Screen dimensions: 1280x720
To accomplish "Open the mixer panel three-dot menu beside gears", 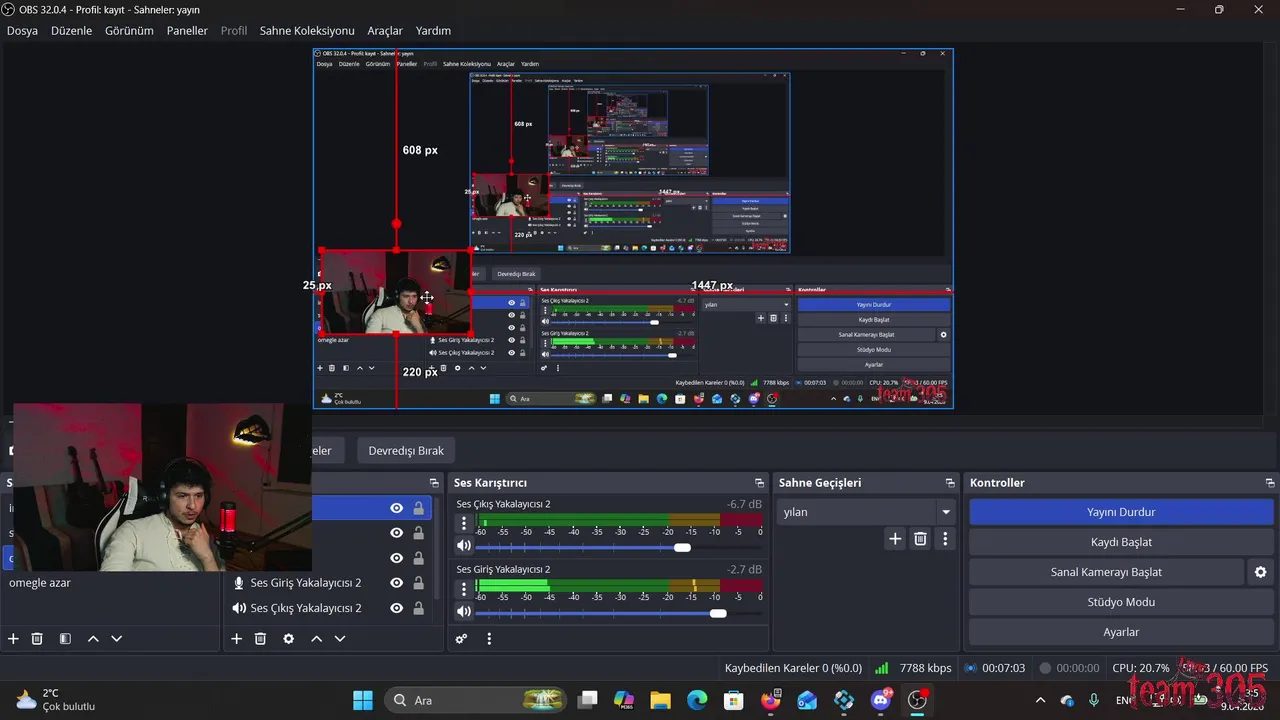I will click(x=489, y=638).
